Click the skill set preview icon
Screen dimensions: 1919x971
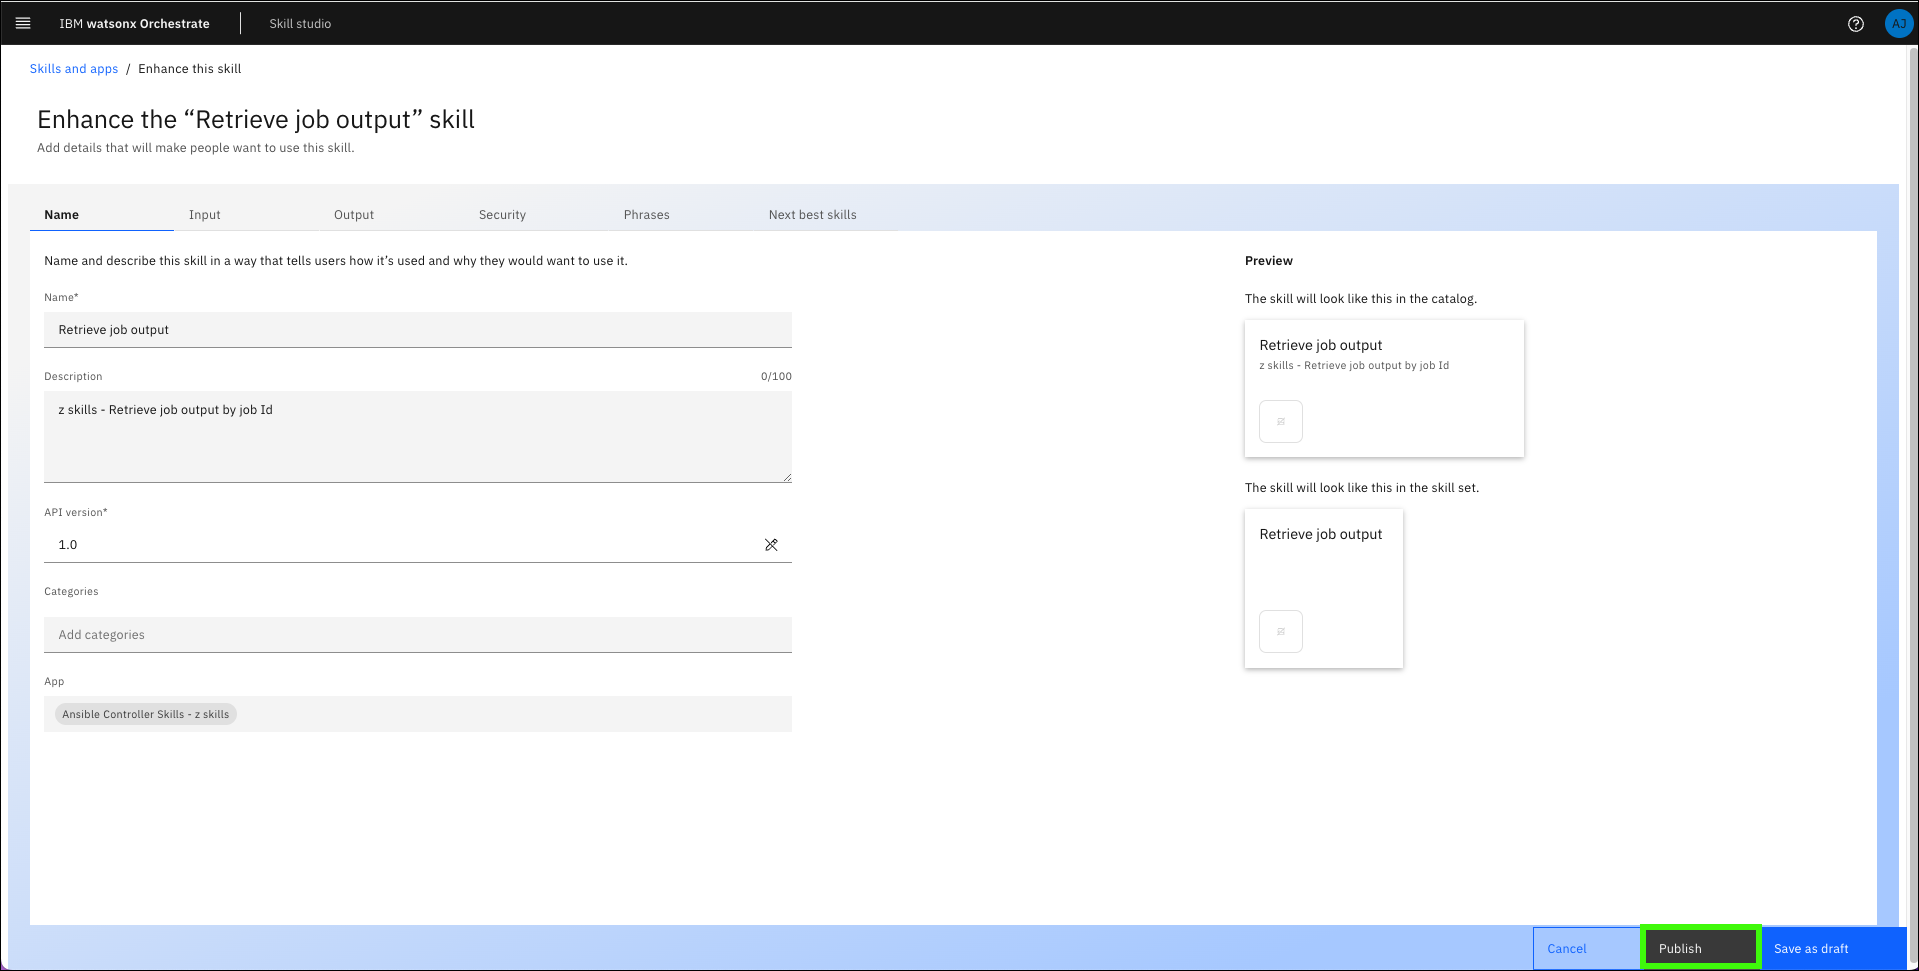point(1280,631)
